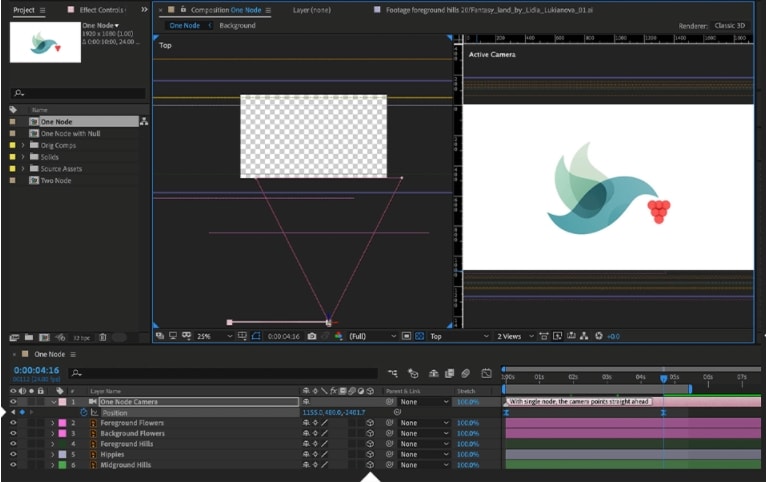The width and height of the screenshot is (766, 482).
Task: Open the 2 Views layout dropdown
Action: [x=515, y=336]
